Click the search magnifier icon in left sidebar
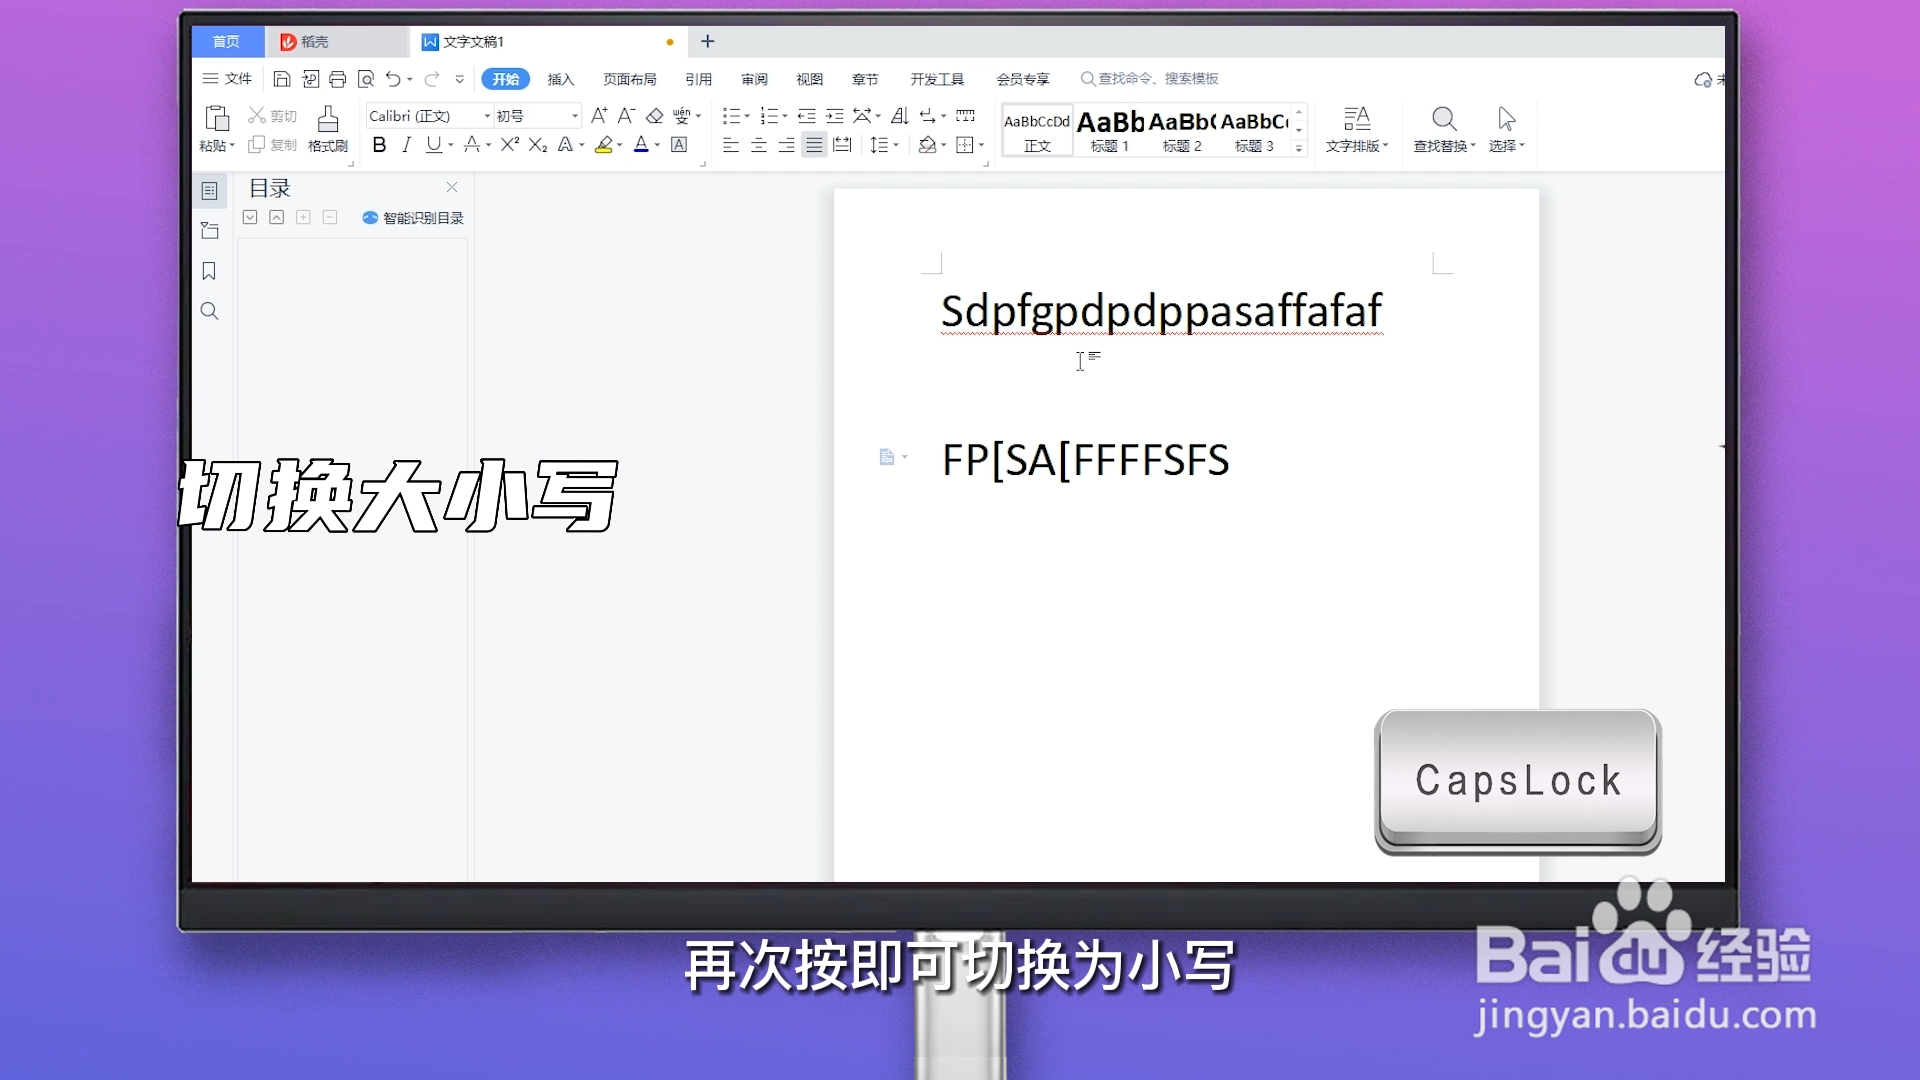Image resolution: width=1920 pixels, height=1080 pixels. click(x=209, y=311)
